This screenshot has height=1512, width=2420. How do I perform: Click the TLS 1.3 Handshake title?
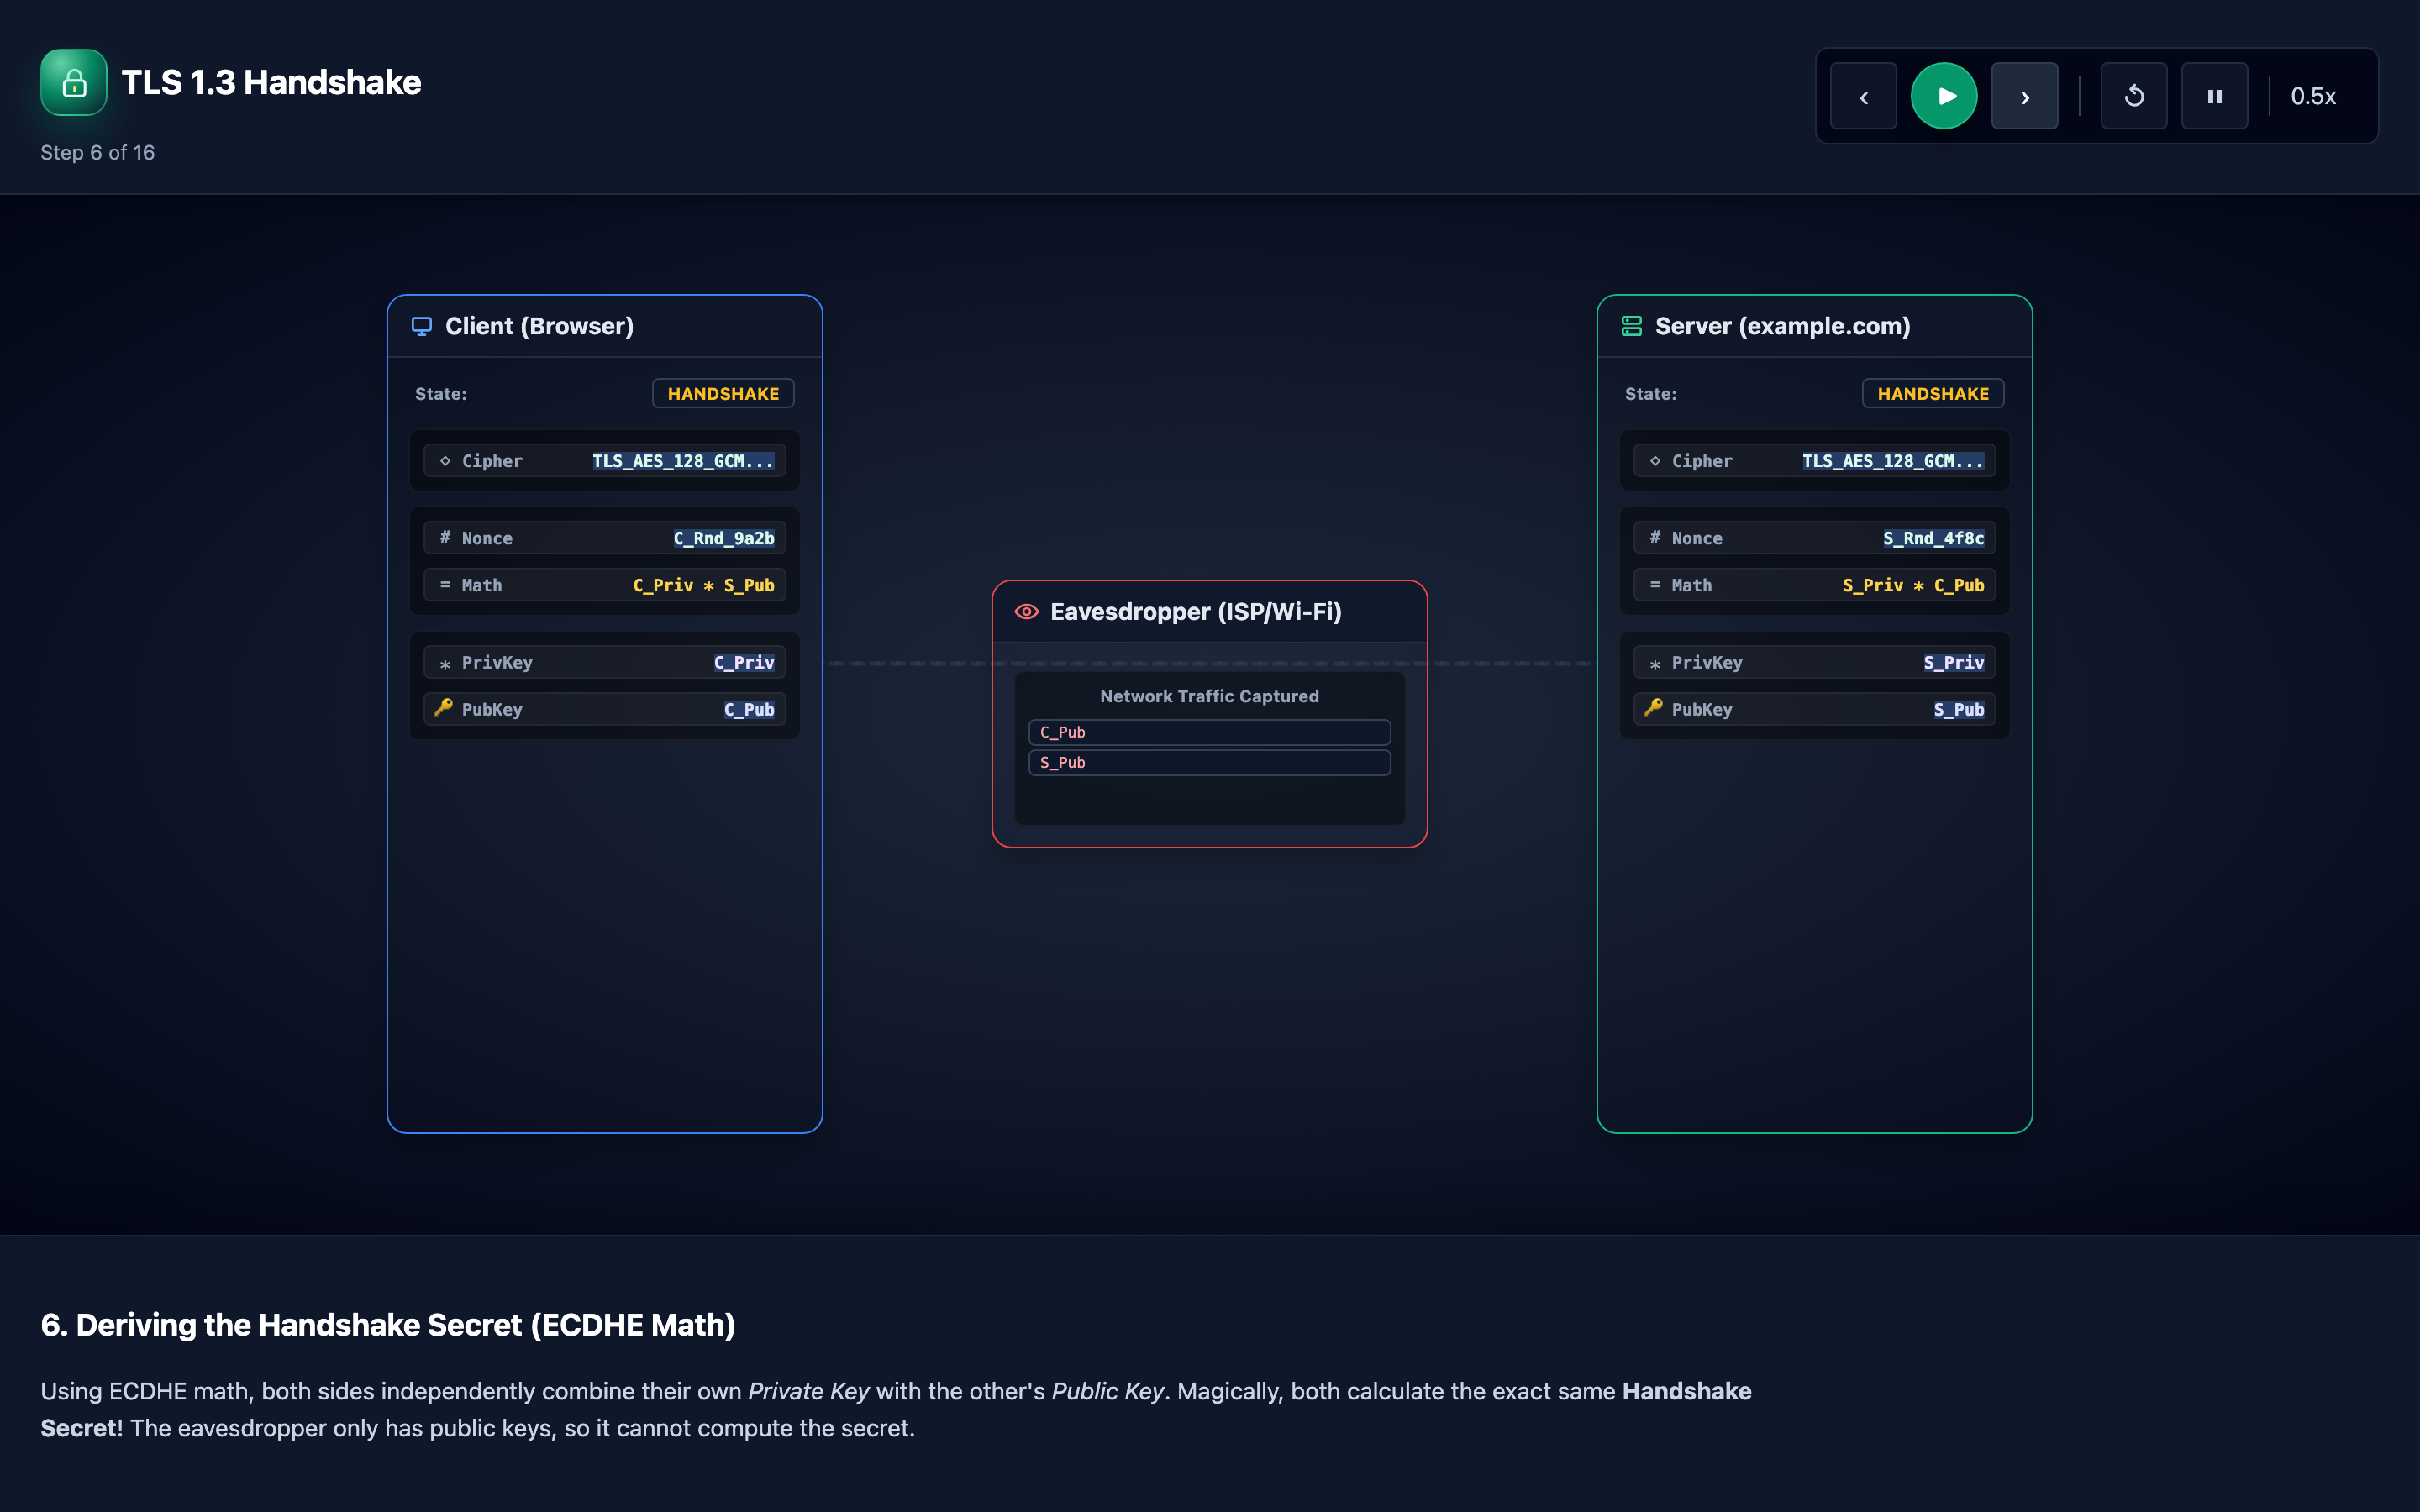[271, 82]
